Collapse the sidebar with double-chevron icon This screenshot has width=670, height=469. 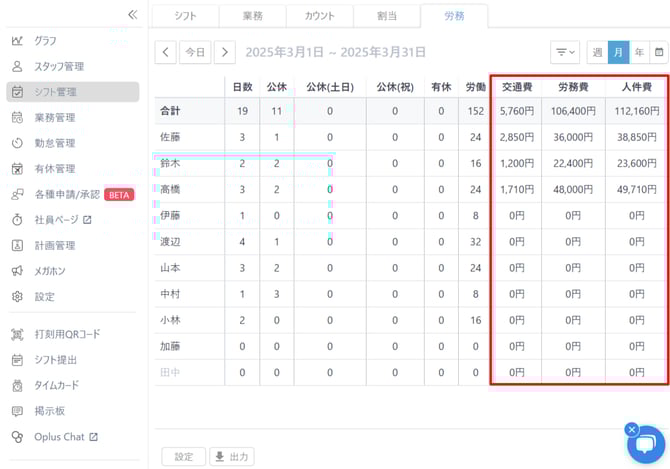pyautogui.click(x=132, y=14)
